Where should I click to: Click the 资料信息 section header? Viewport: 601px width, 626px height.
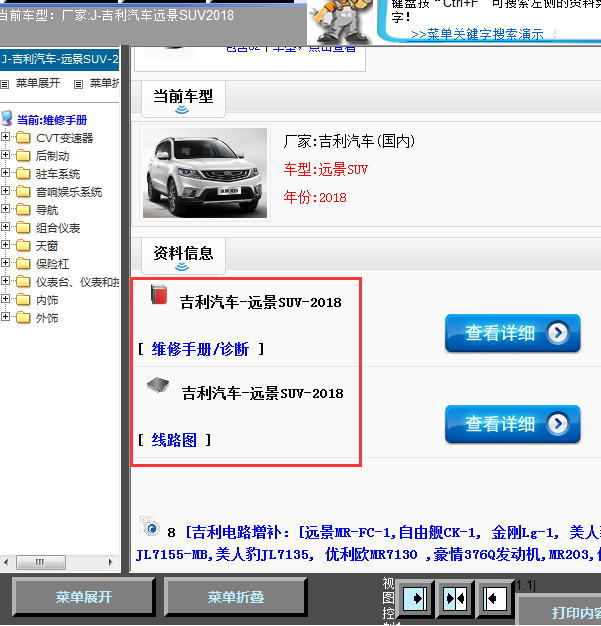click(183, 256)
